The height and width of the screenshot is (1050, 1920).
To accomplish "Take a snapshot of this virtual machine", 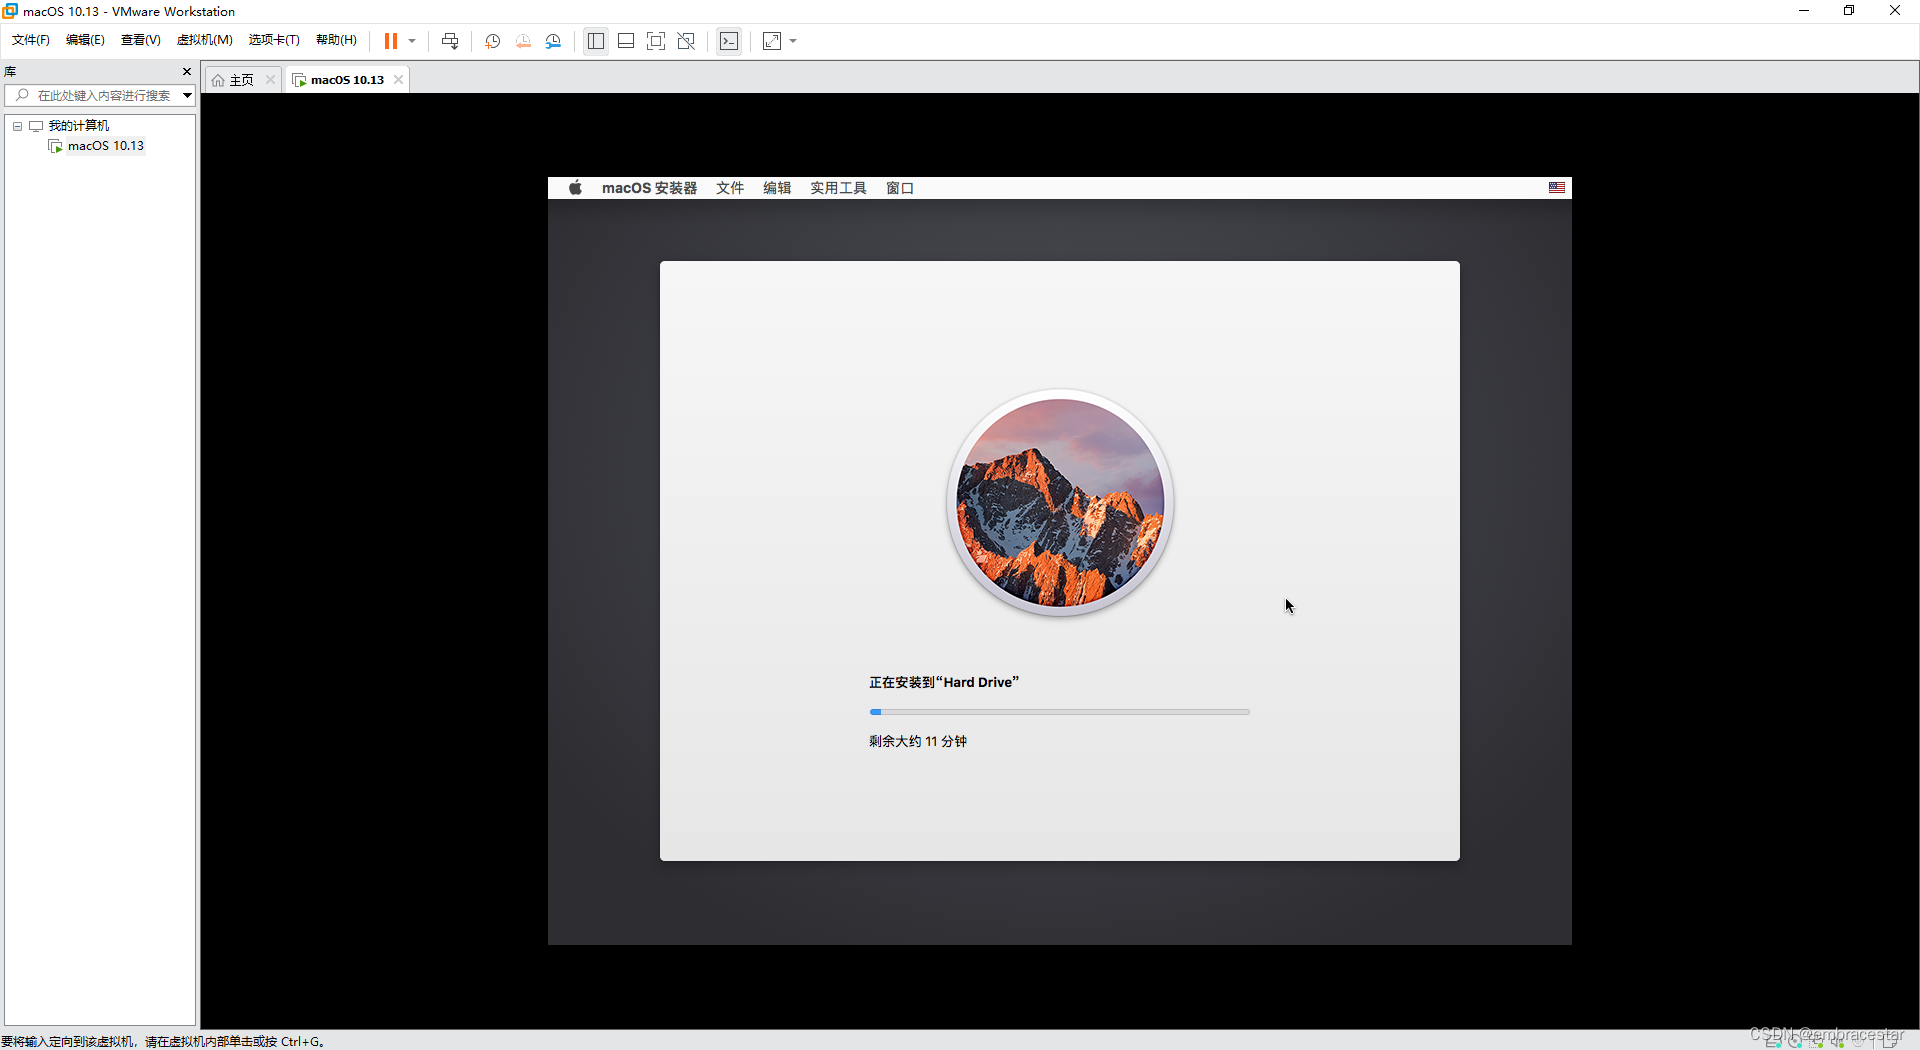I will tap(493, 41).
